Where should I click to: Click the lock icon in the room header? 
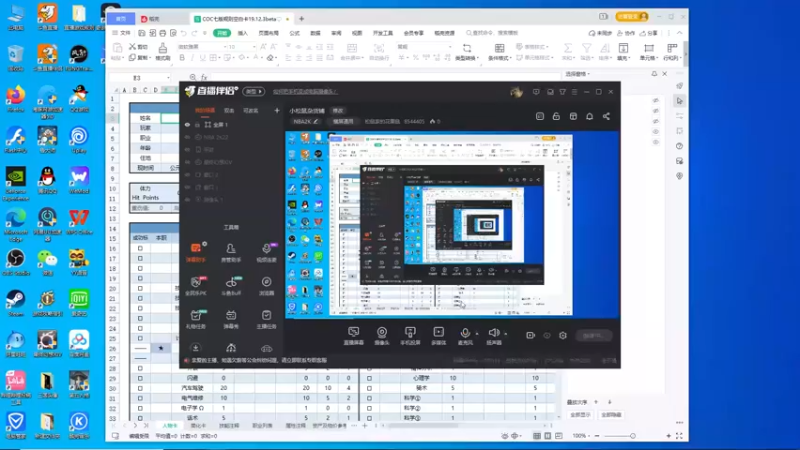tap(556, 116)
